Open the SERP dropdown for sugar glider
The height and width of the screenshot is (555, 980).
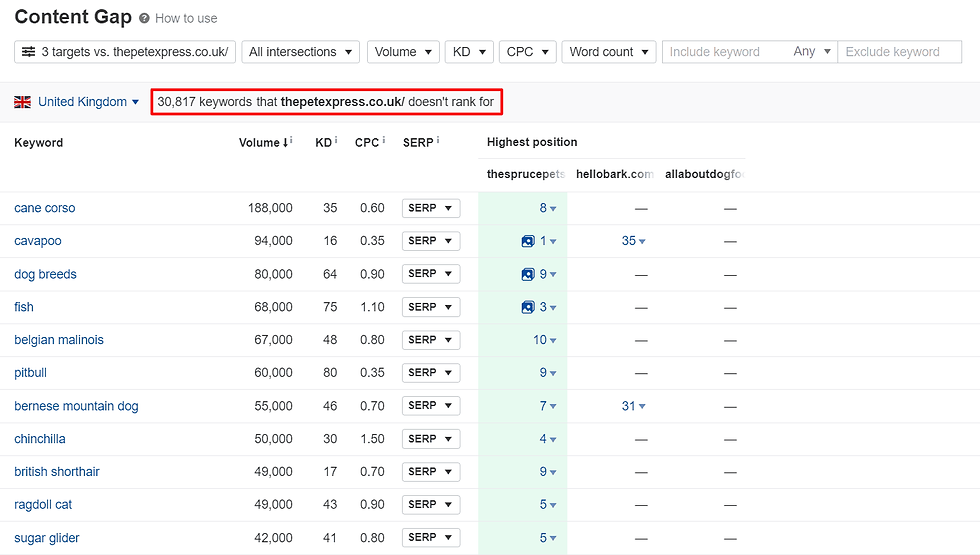point(431,538)
